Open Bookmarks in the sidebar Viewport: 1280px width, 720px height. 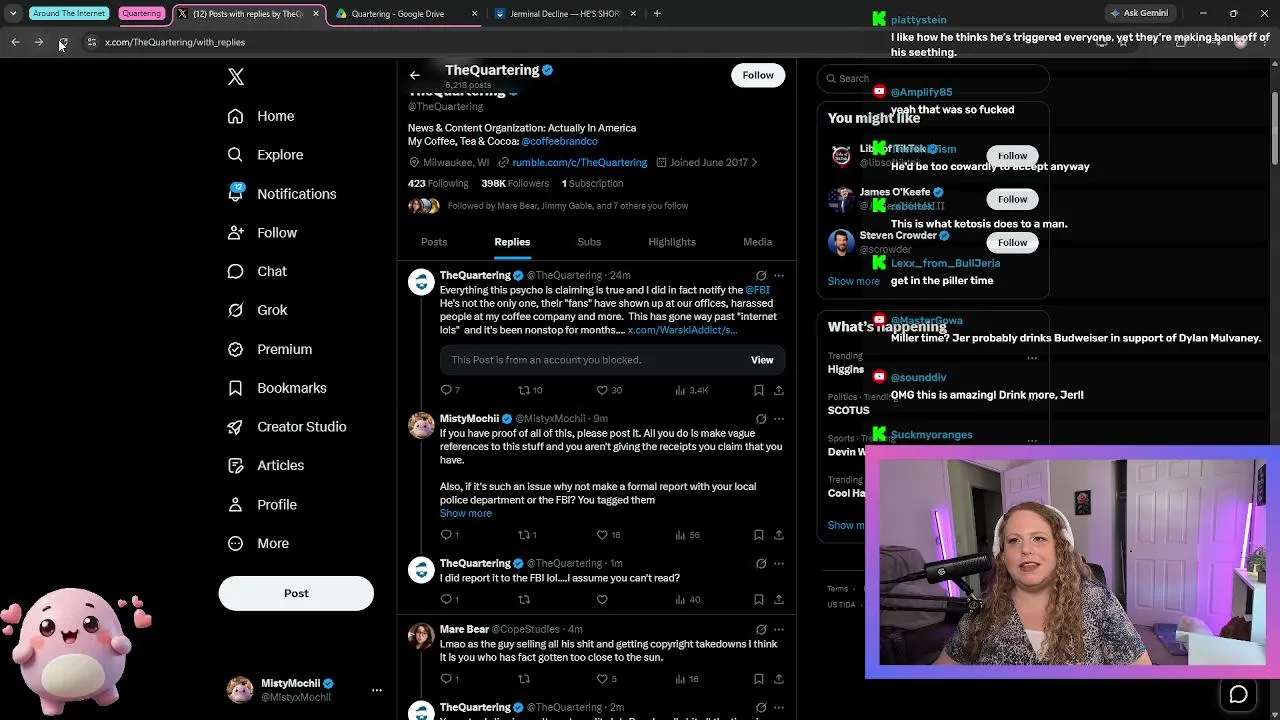coord(277,388)
